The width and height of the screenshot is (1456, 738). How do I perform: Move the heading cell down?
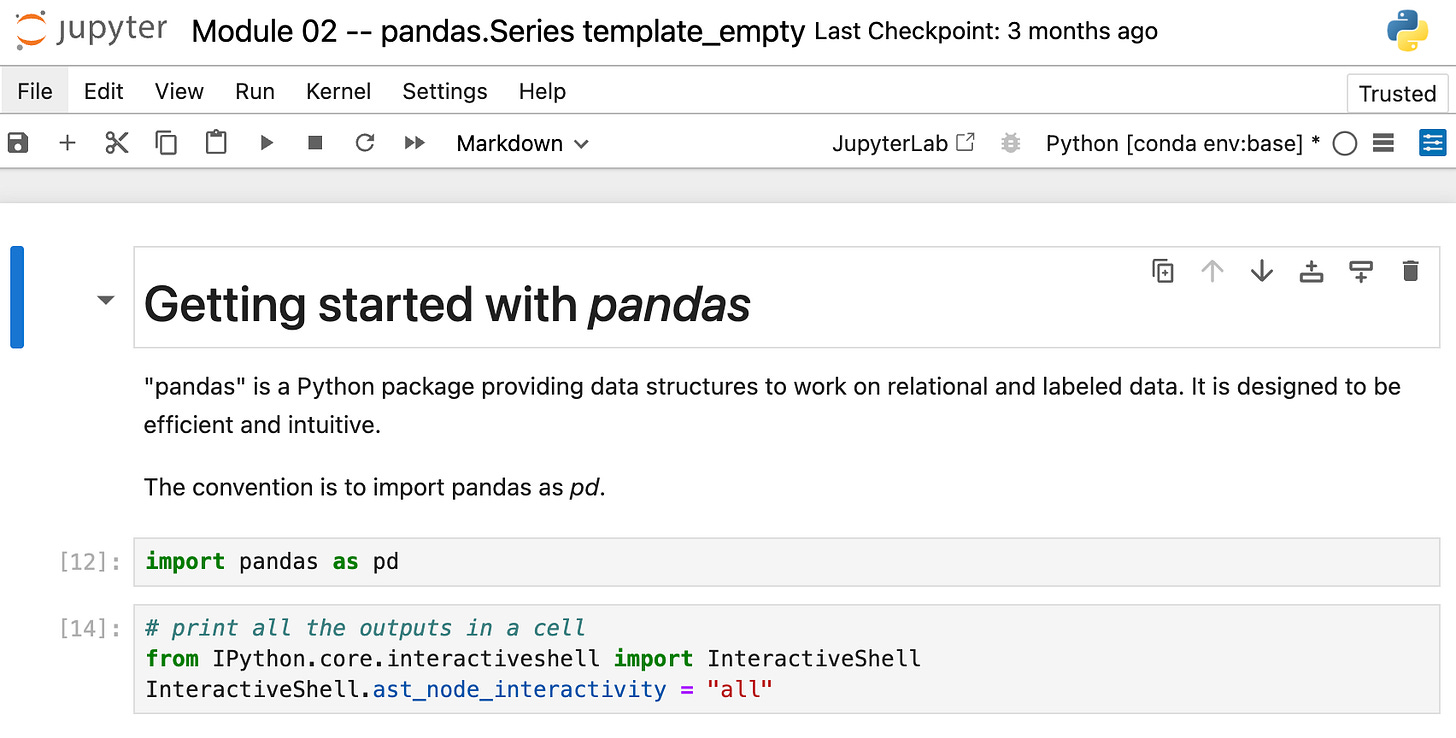click(x=1262, y=271)
